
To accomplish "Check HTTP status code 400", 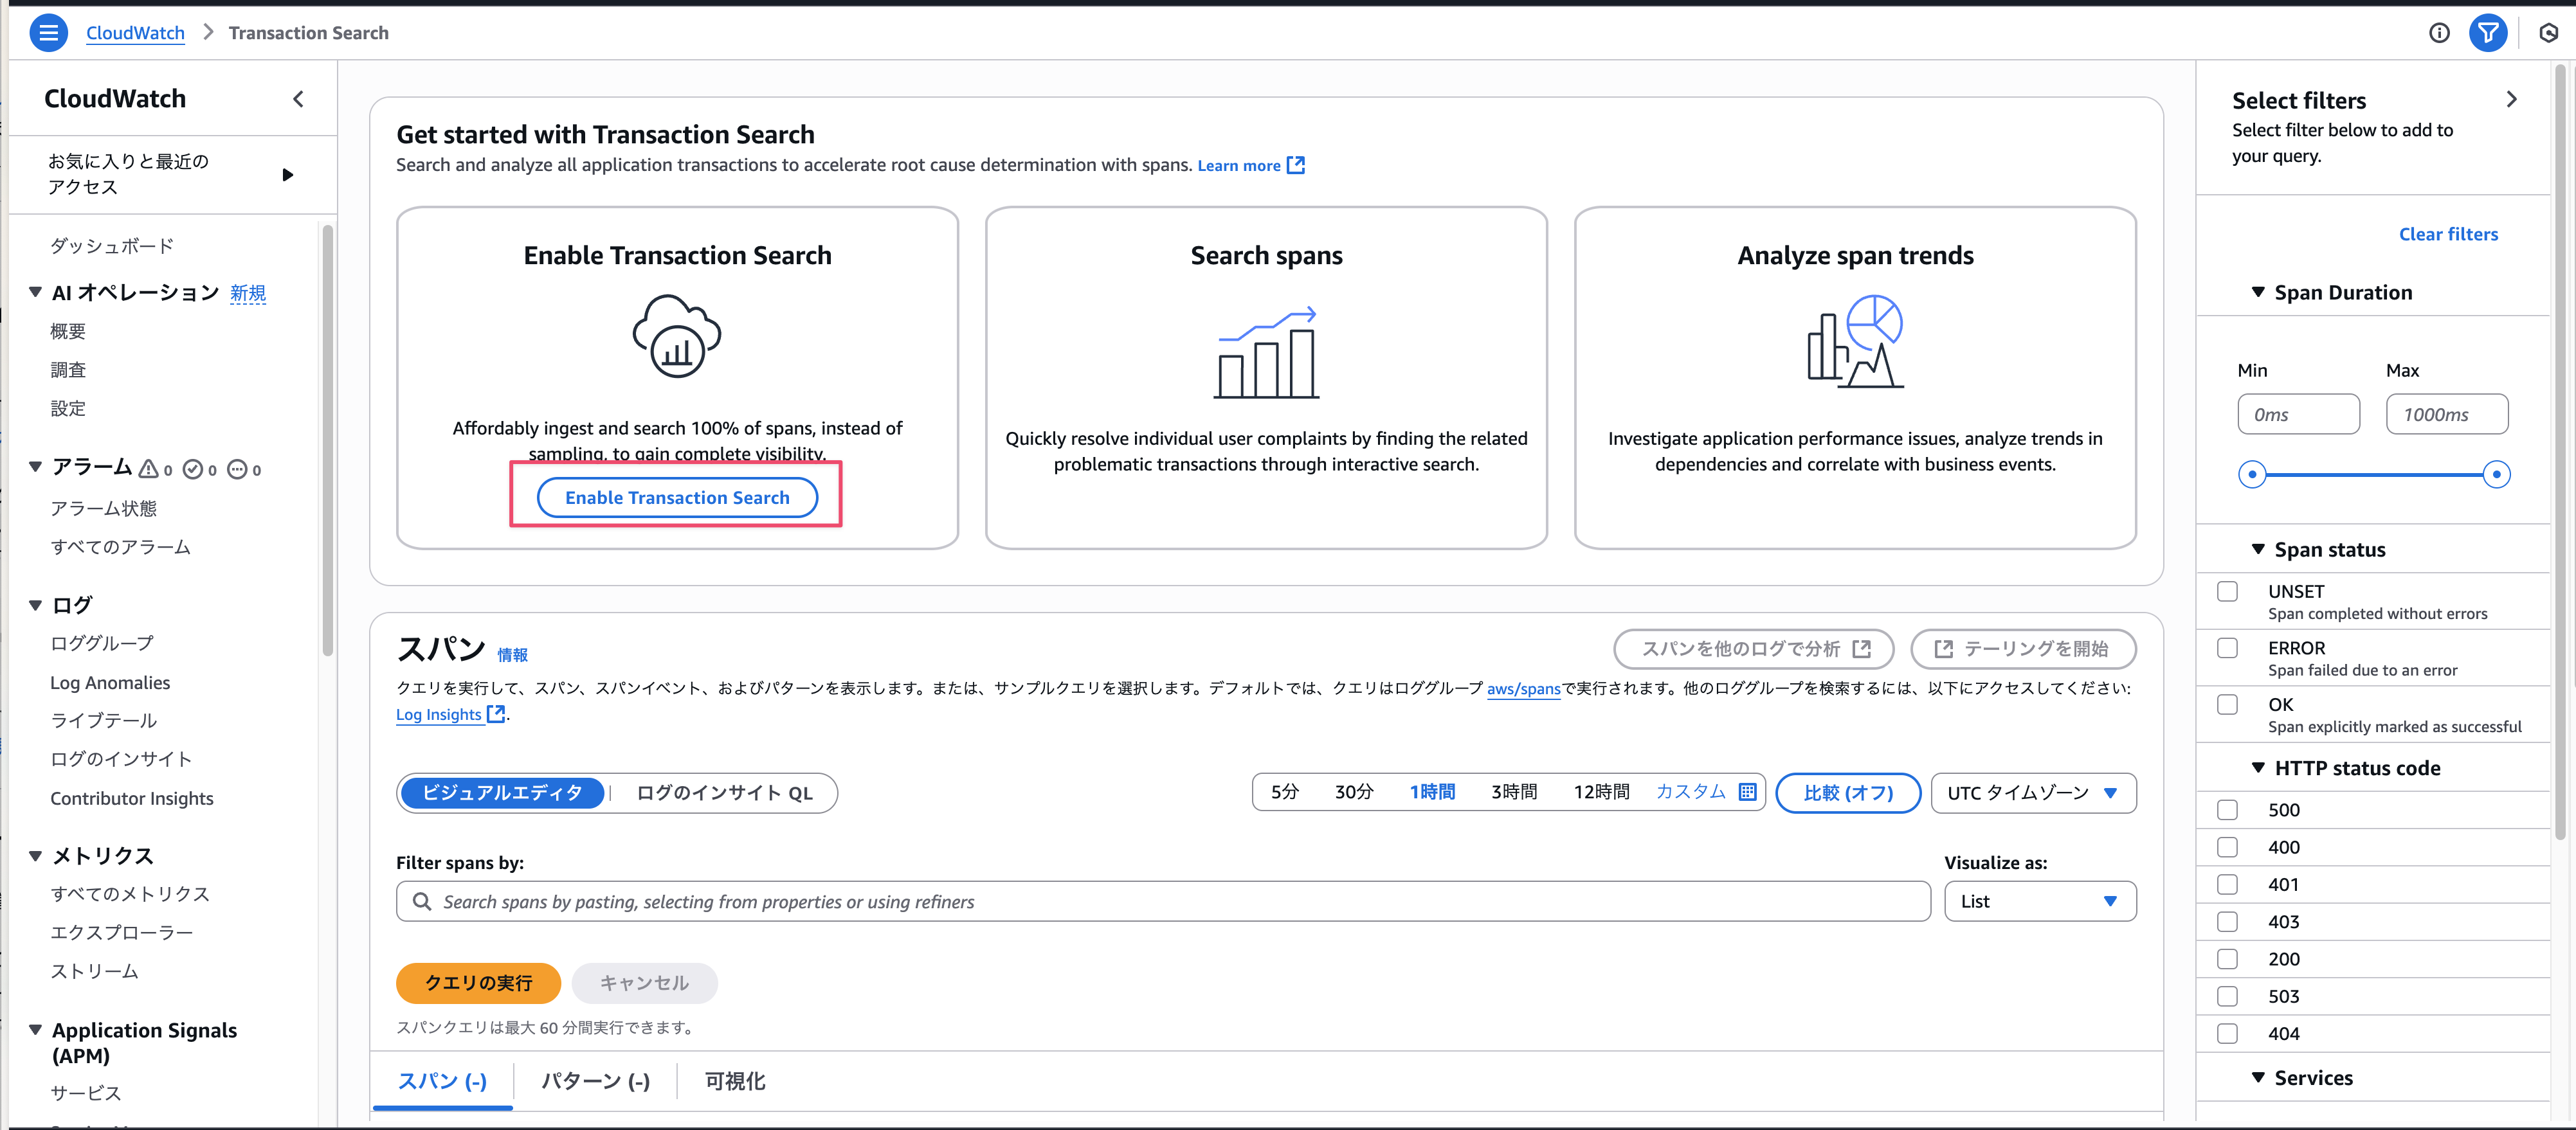I will (x=2227, y=847).
